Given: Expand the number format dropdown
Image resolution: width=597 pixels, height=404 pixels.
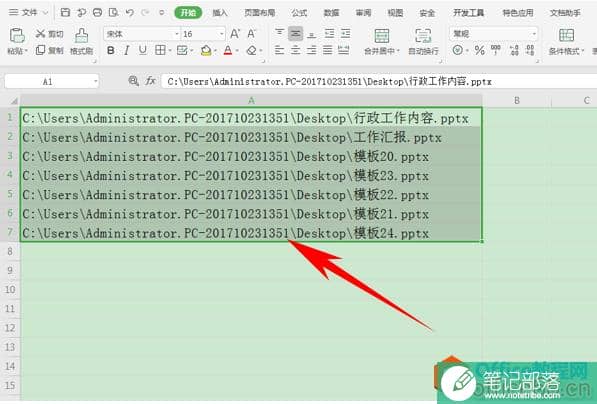Looking at the screenshot, I should click(534, 34).
